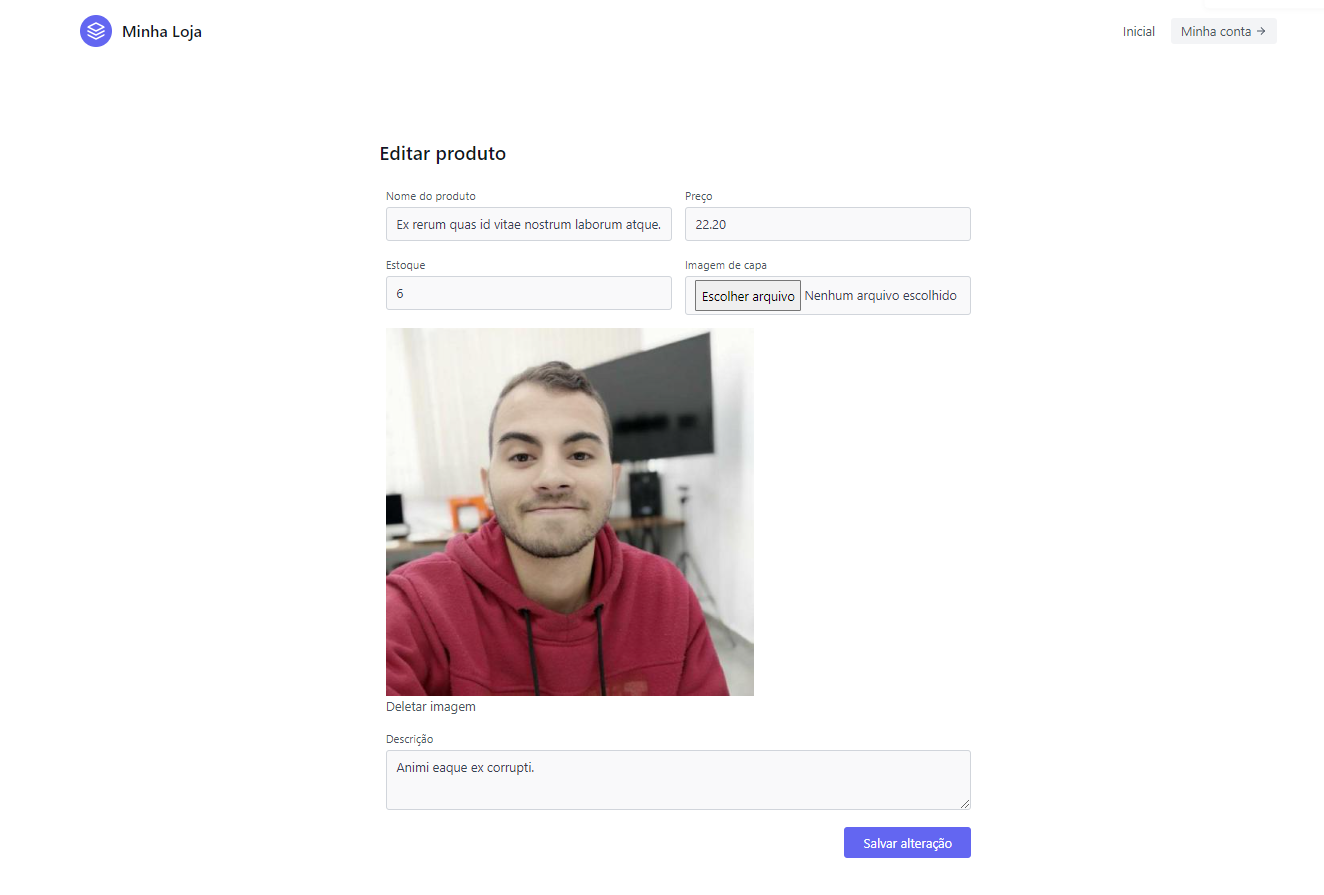The height and width of the screenshot is (895, 1324).
Task: Focus the Nome do produto text field
Action: tap(529, 224)
